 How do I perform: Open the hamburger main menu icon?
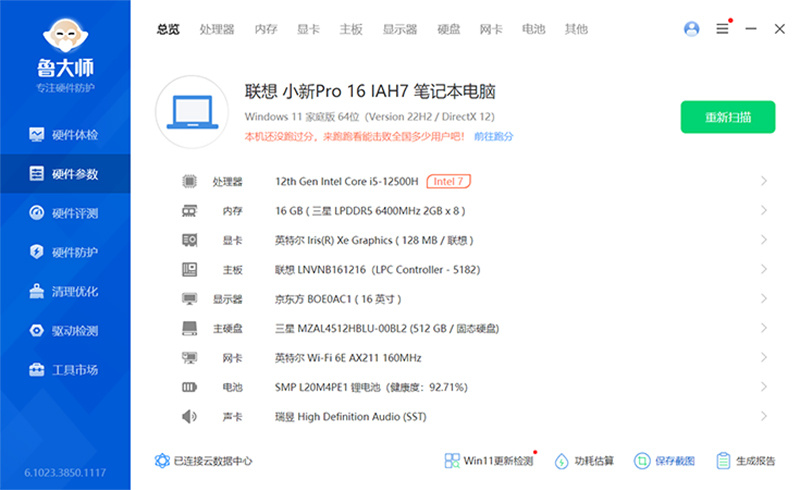coord(722,29)
